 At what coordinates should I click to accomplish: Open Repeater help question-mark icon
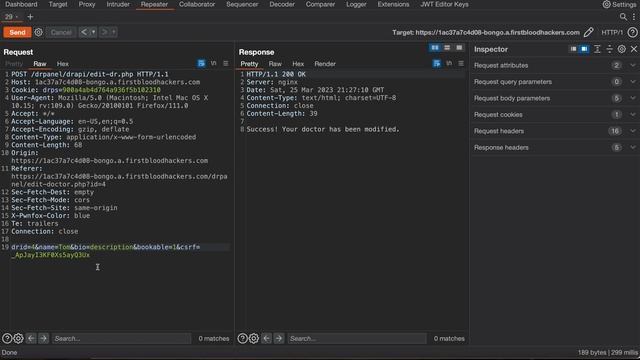click(632, 32)
